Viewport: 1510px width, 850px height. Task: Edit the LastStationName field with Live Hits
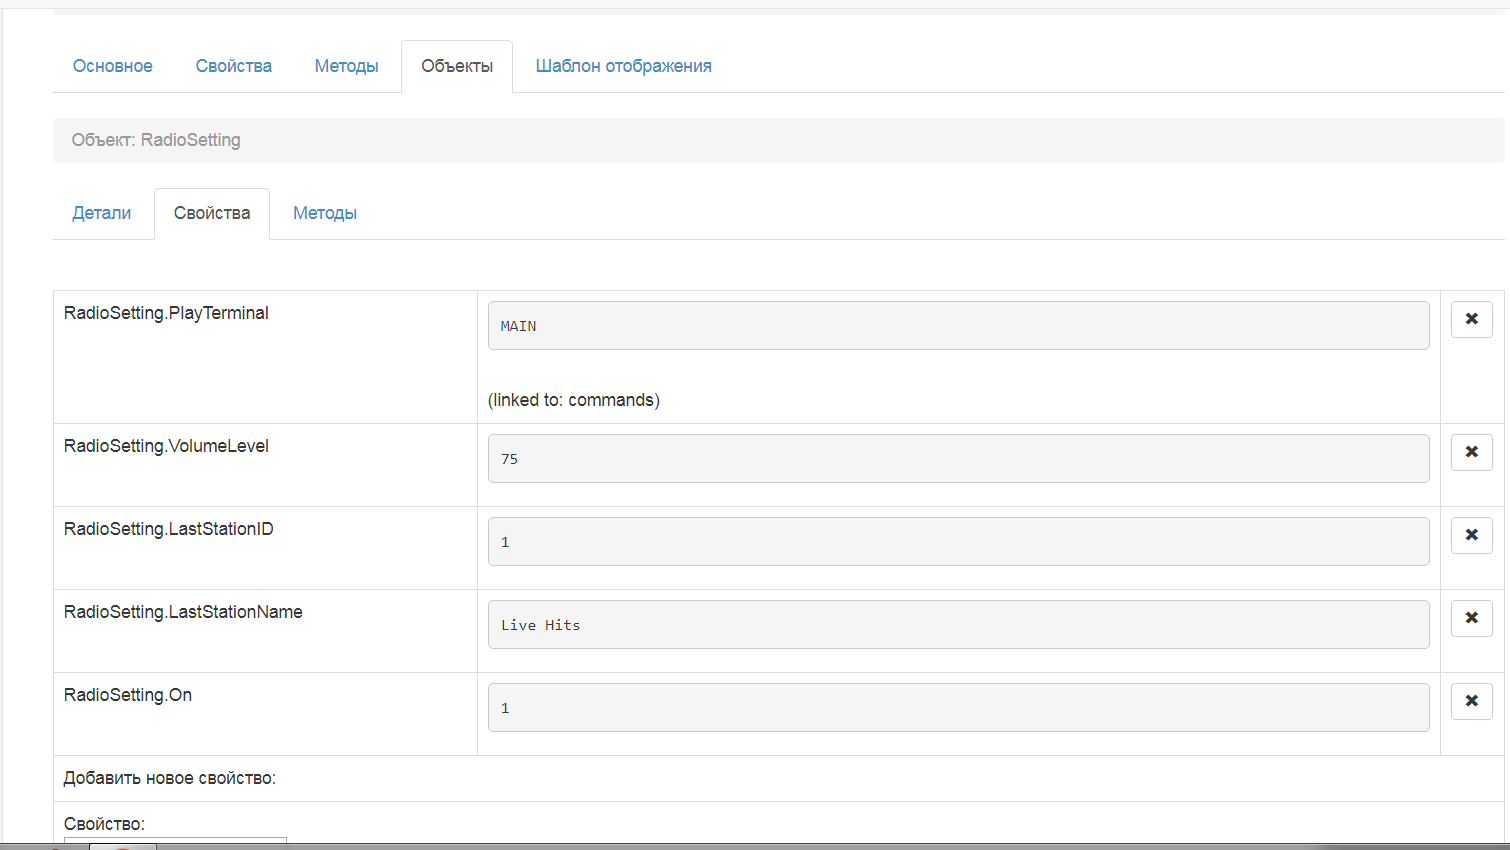pyautogui.click(x=958, y=625)
